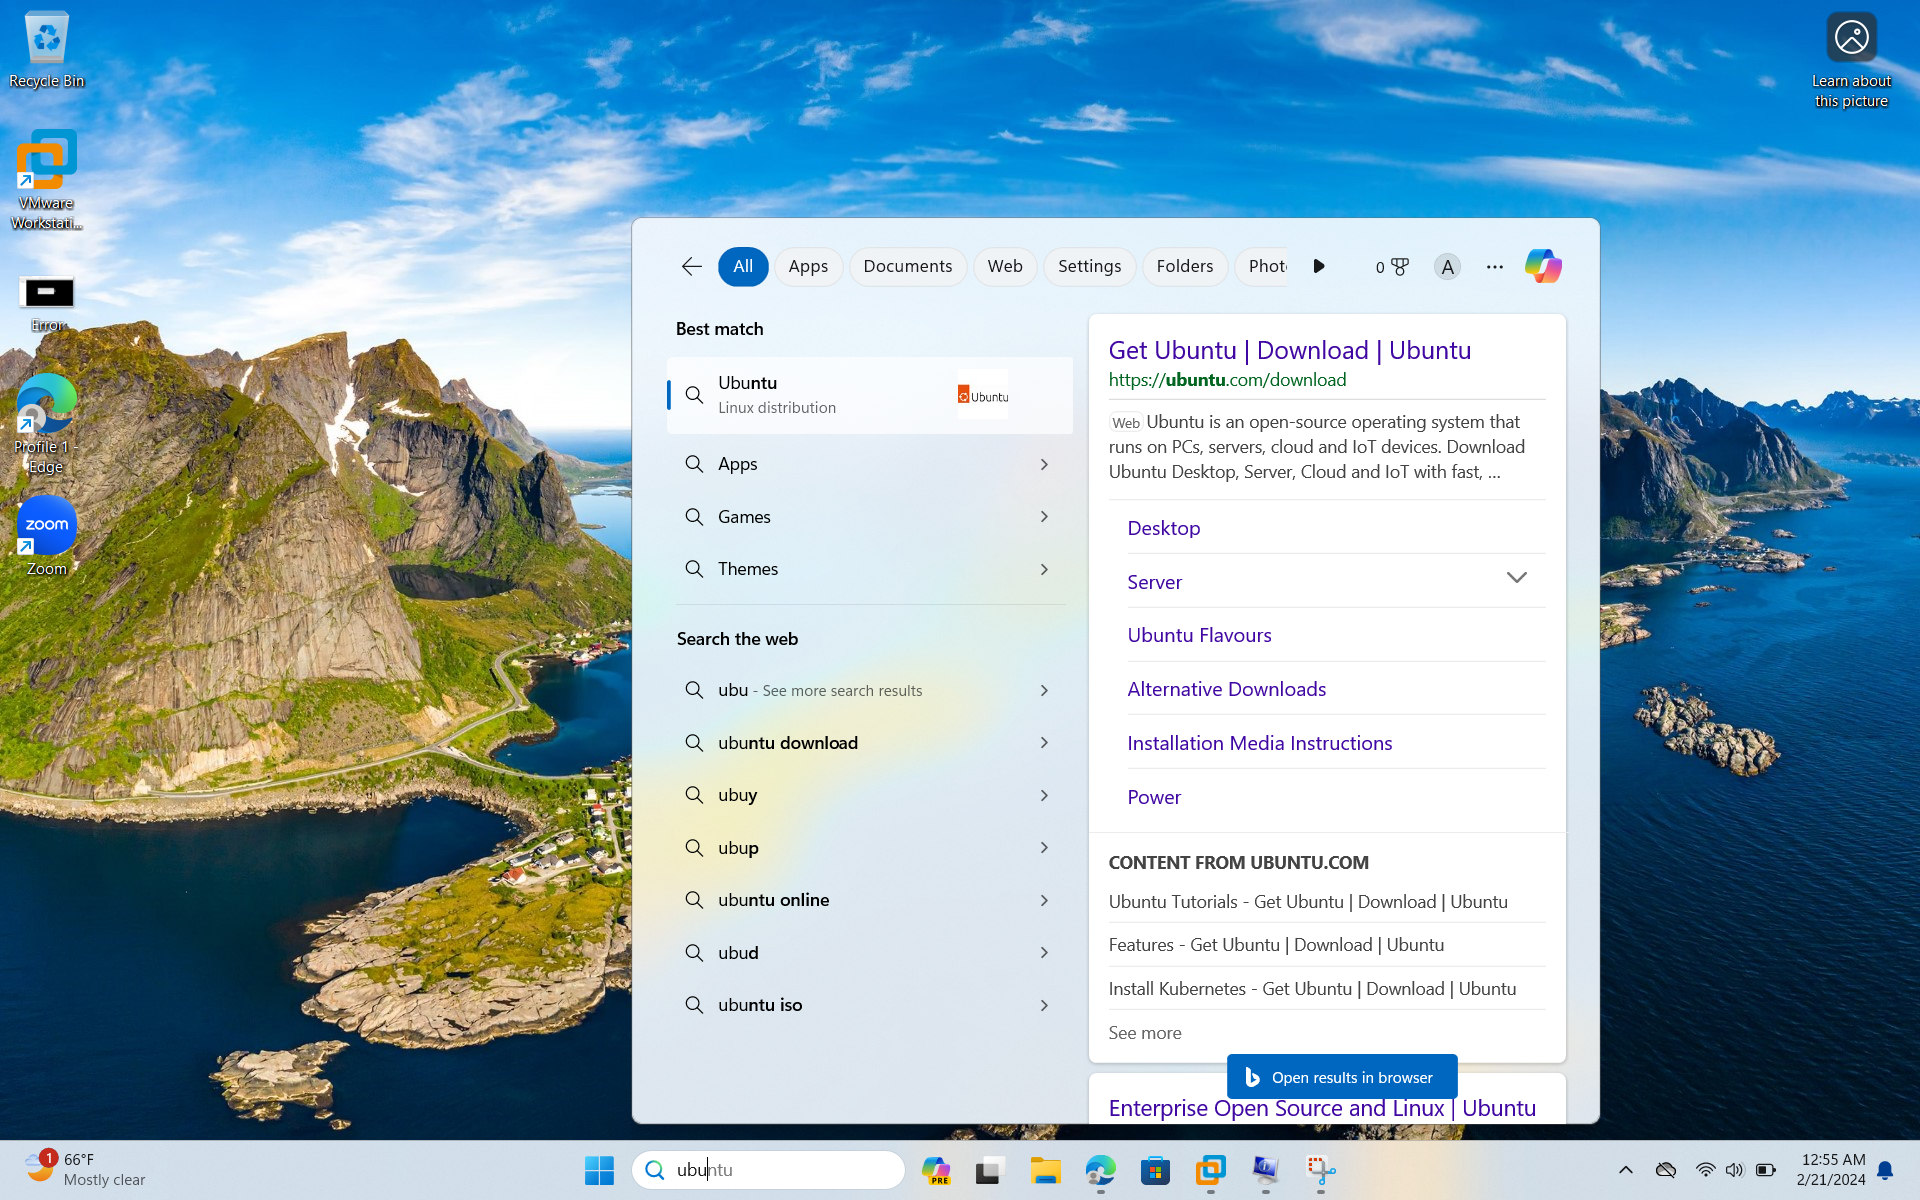This screenshot has width=1920, height=1200.
Task: Open the Ubuntu Flavours link
Action: point(1199,635)
